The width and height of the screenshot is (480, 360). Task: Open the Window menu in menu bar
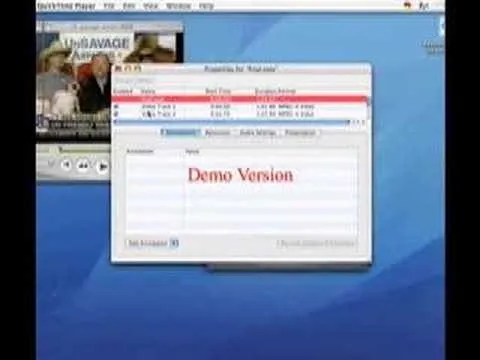(x=178, y=6)
